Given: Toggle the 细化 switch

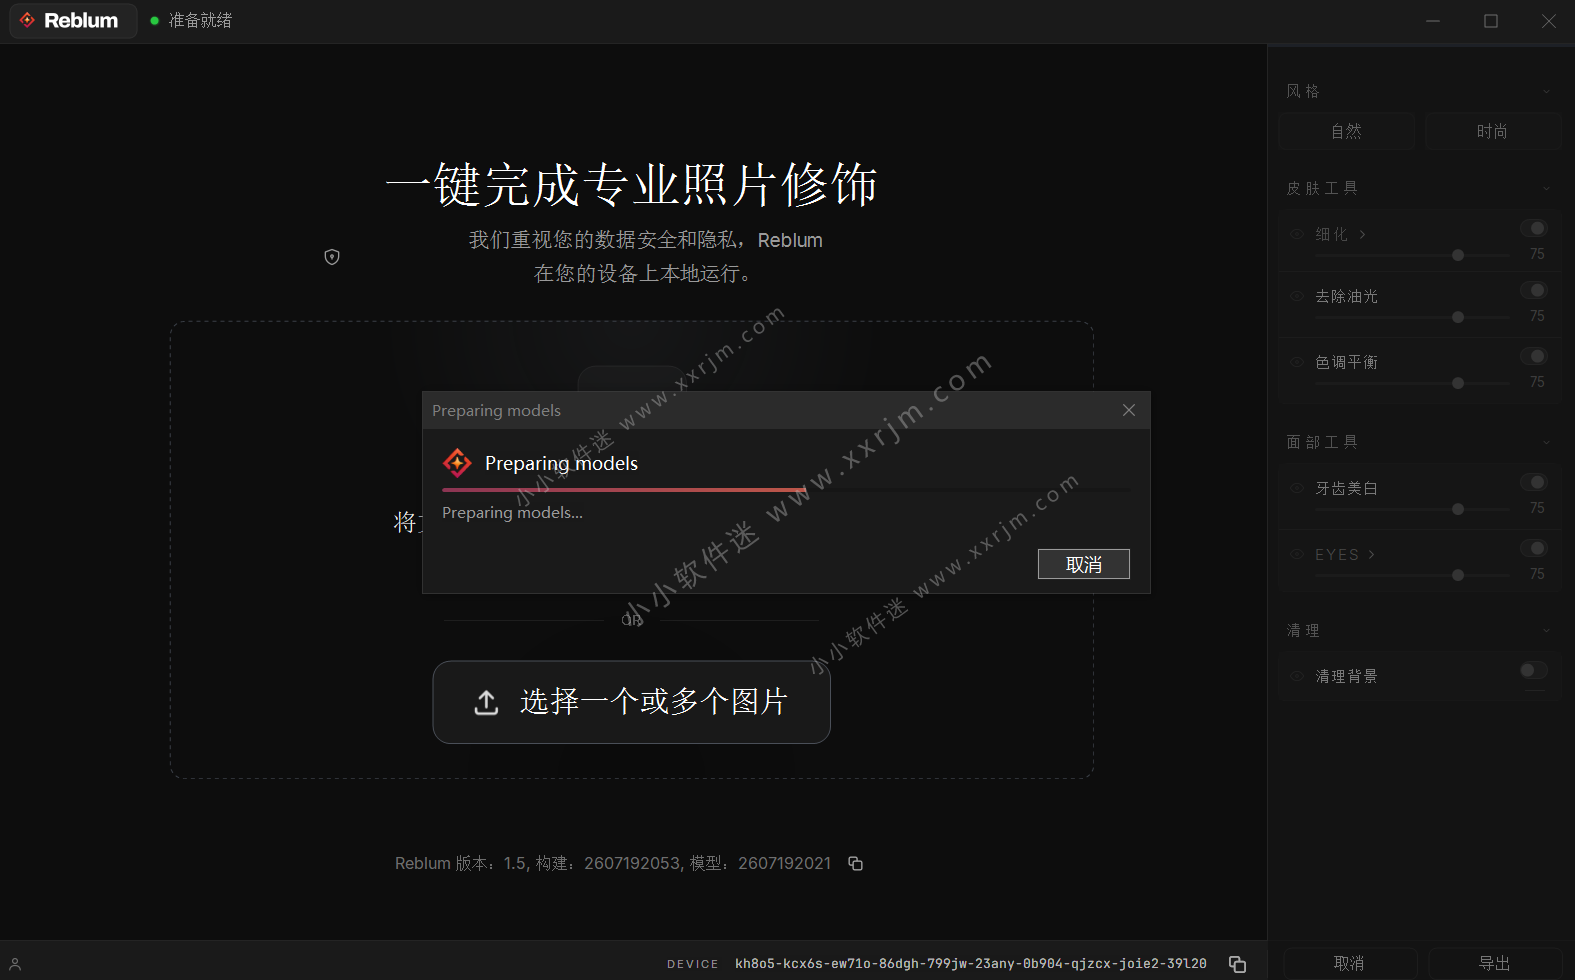Looking at the screenshot, I should [1534, 228].
